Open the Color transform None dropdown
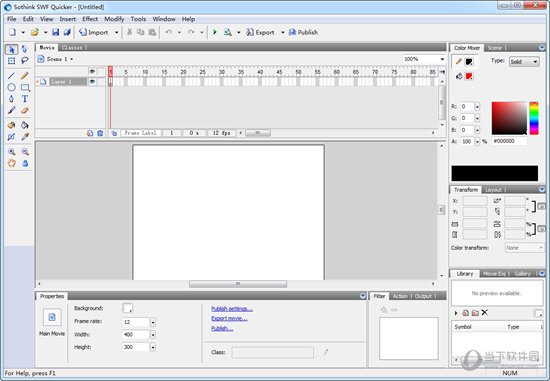Screen dimensions: 550x381 tap(524, 248)
